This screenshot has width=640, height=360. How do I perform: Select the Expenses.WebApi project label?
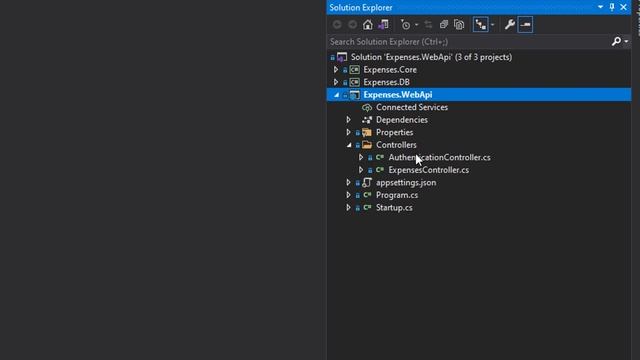pyautogui.click(x=398, y=95)
